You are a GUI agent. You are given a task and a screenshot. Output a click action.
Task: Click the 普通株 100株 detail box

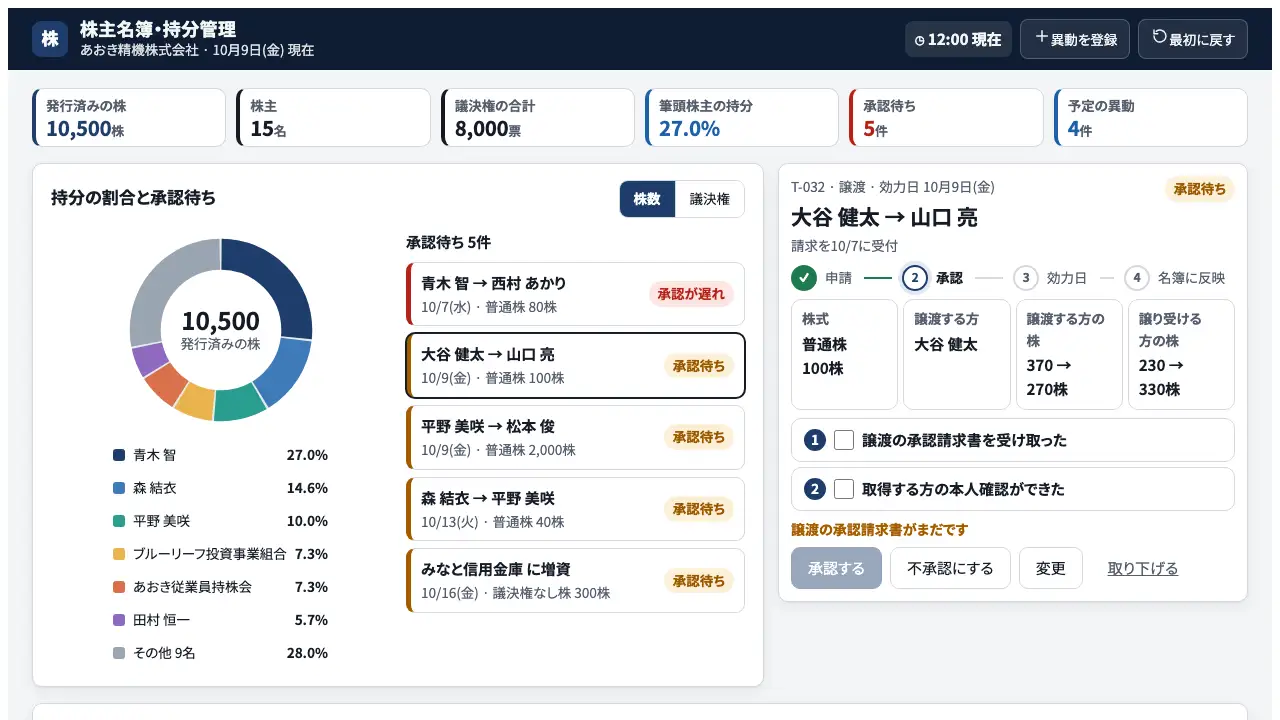click(x=844, y=355)
